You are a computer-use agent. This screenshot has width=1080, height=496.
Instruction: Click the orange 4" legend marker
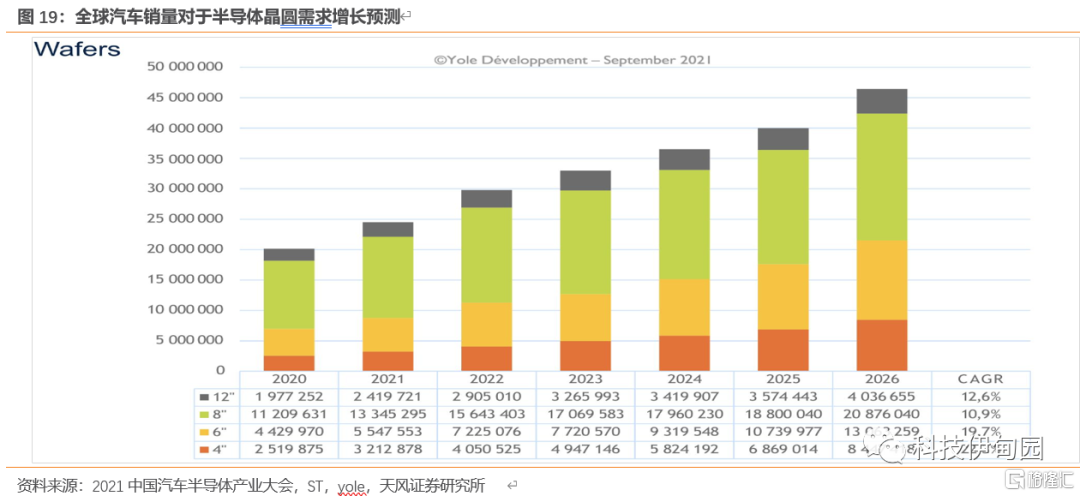[x=206, y=449]
